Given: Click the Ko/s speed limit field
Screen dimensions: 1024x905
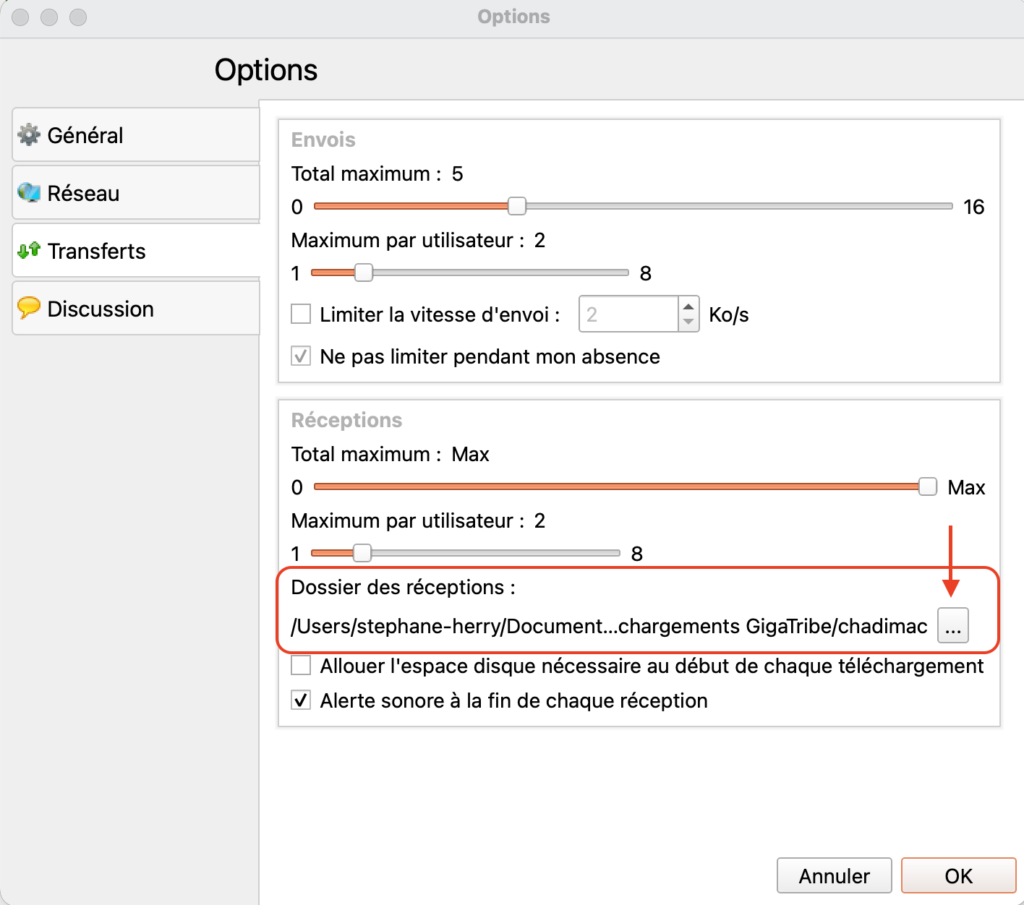Looking at the screenshot, I should (628, 315).
